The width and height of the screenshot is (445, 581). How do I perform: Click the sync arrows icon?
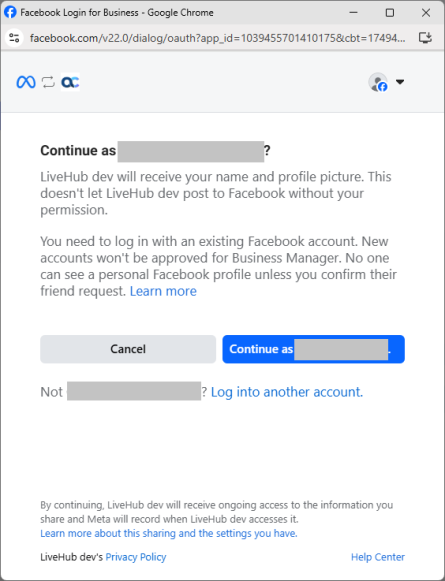[x=48, y=82]
